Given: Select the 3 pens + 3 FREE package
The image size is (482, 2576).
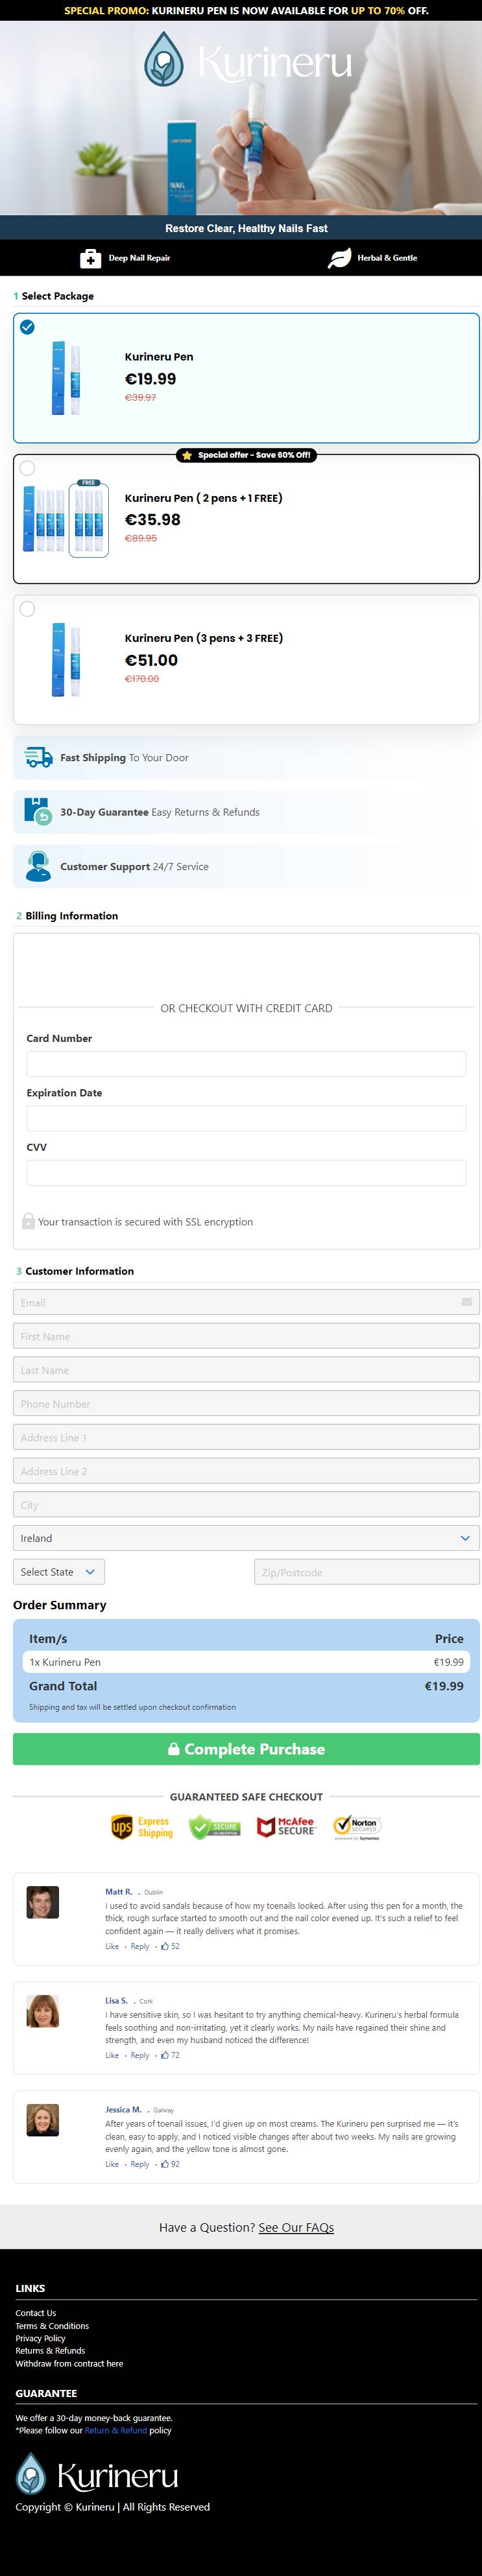Looking at the screenshot, I should pos(246,659).
